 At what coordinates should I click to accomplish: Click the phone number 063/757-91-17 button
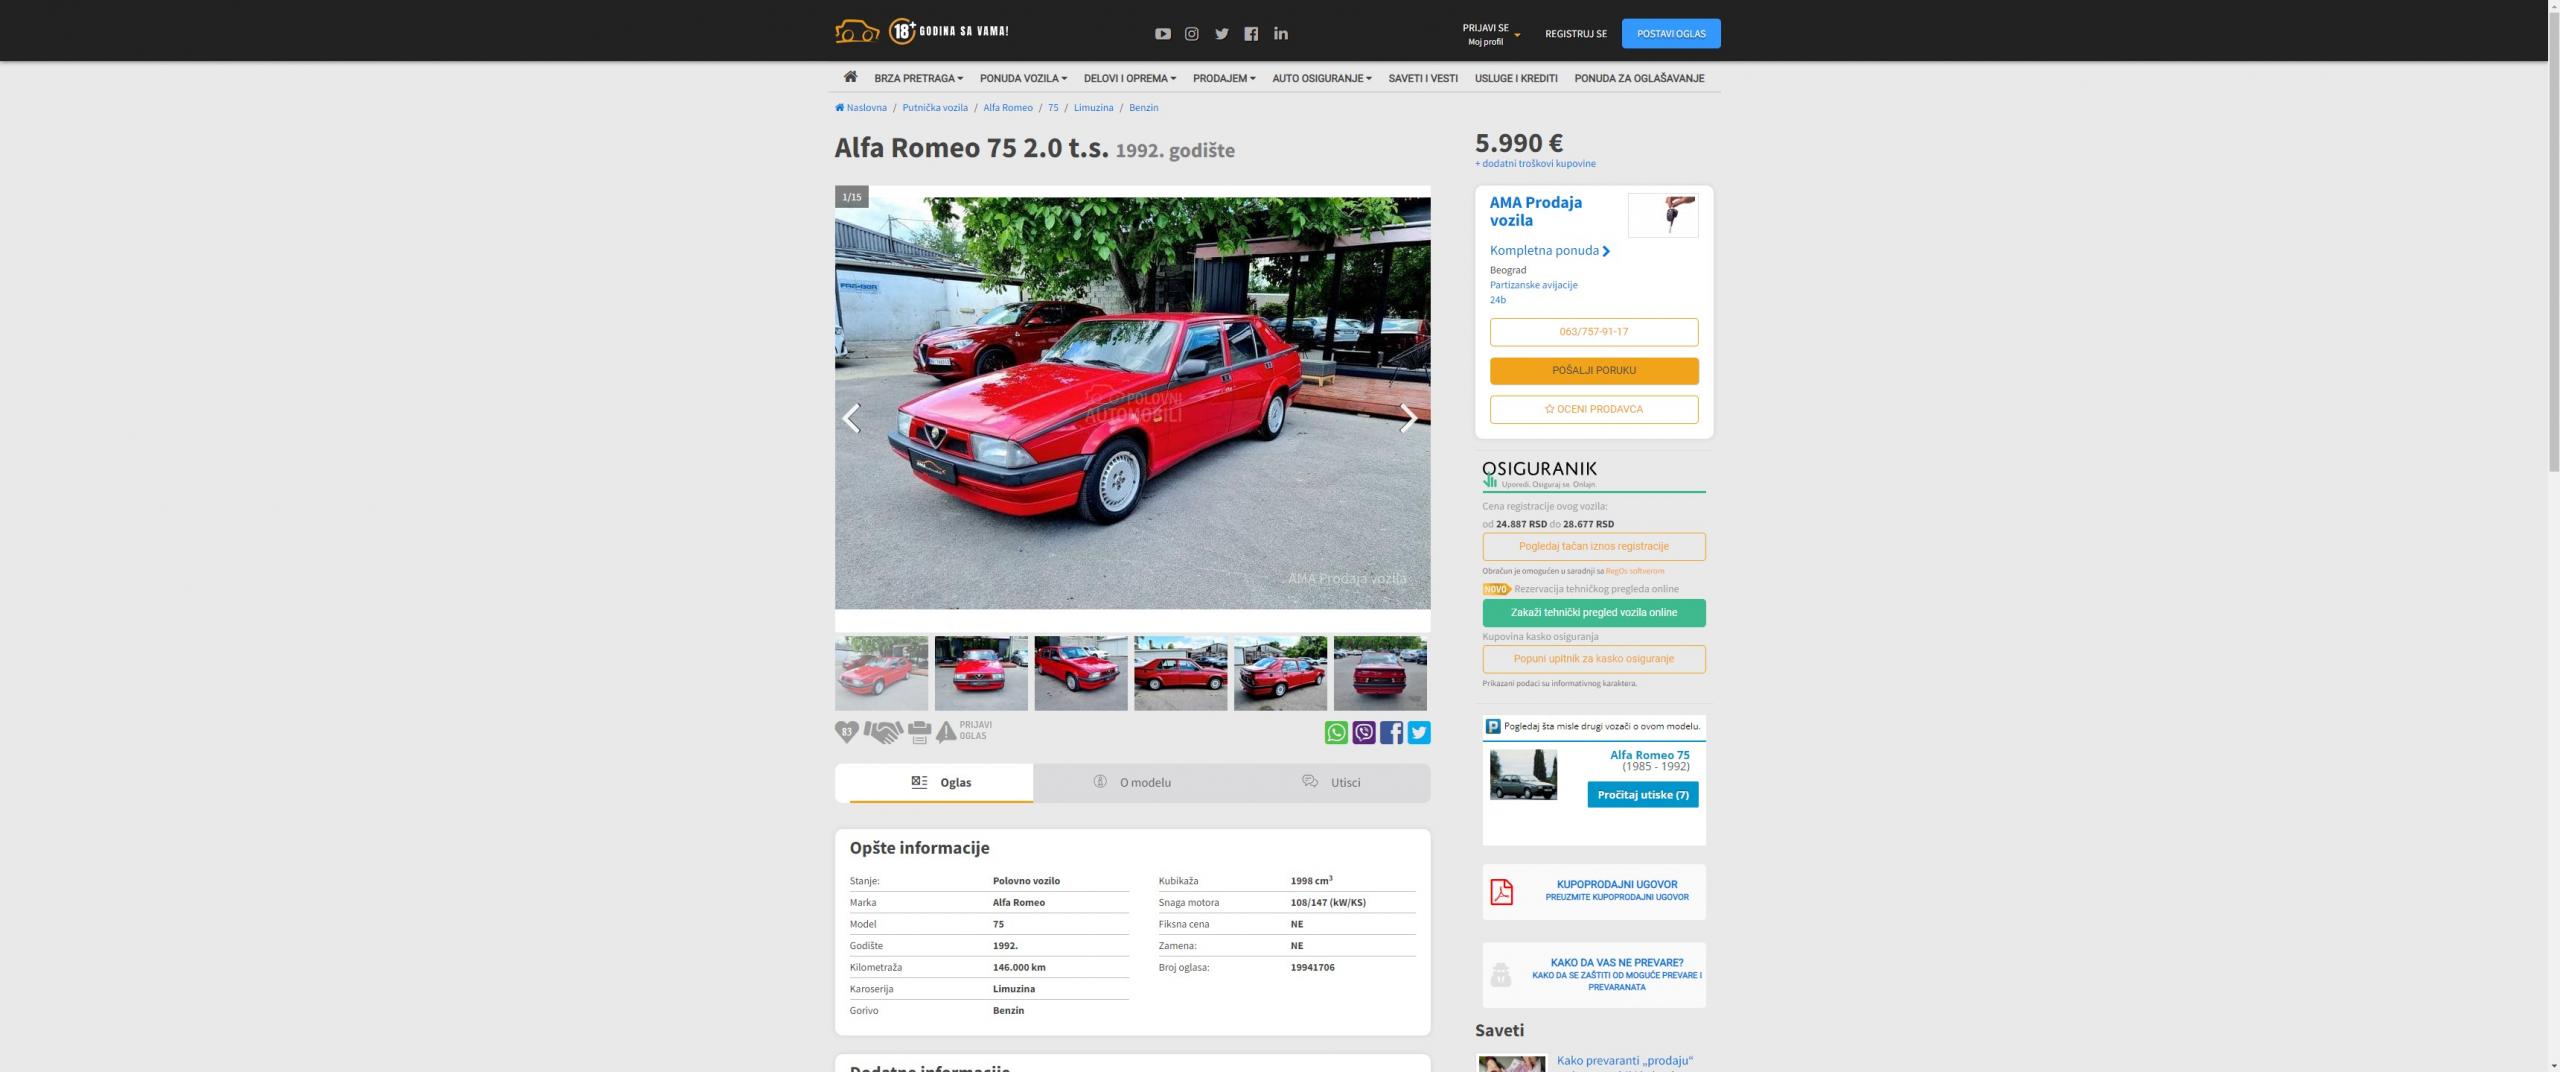[x=1594, y=332]
